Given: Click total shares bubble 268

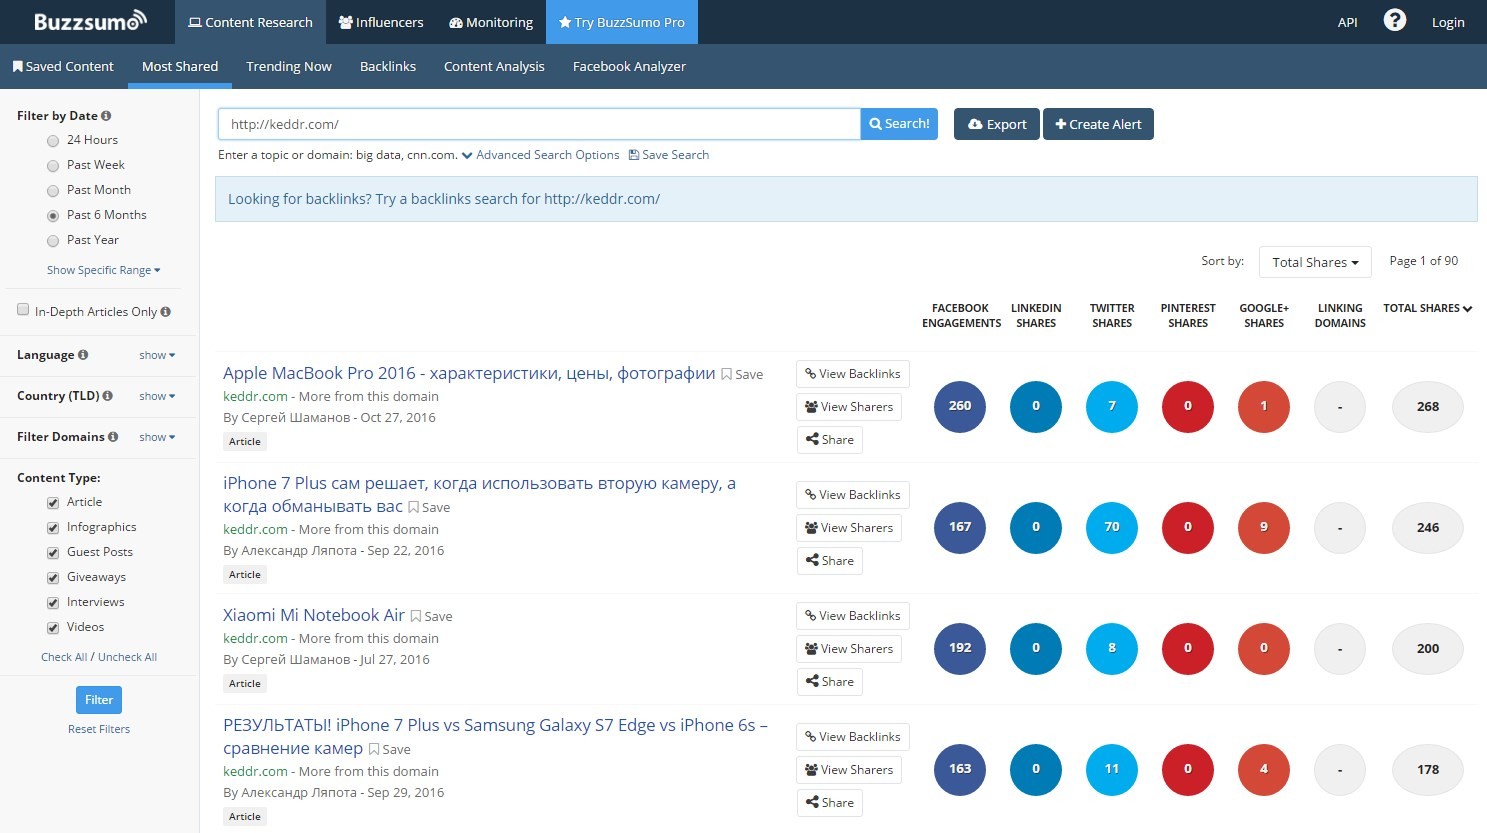Looking at the screenshot, I should point(1428,407).
